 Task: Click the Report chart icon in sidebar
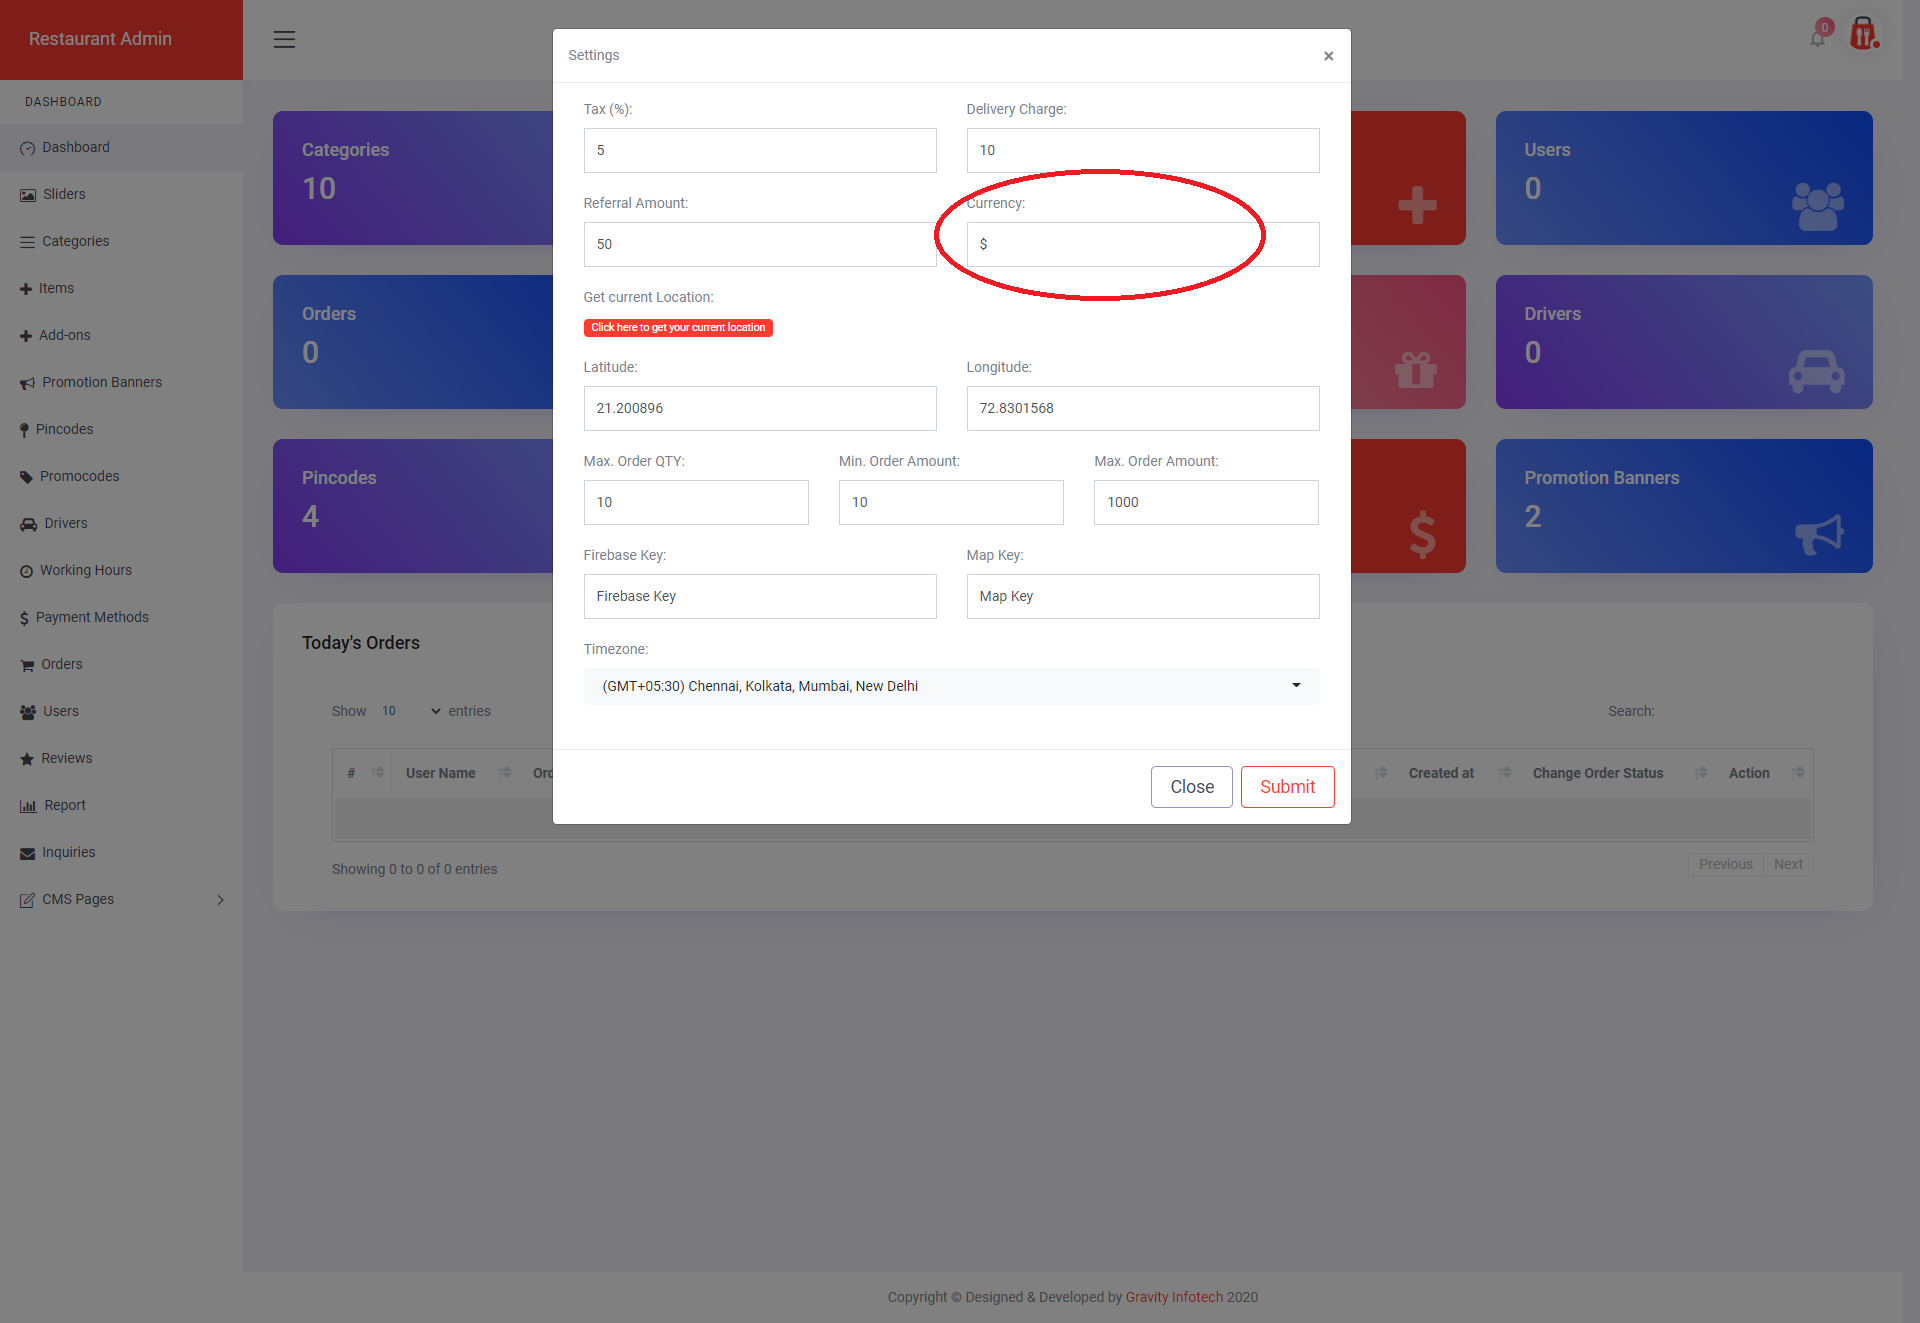(x=28, y=806)
